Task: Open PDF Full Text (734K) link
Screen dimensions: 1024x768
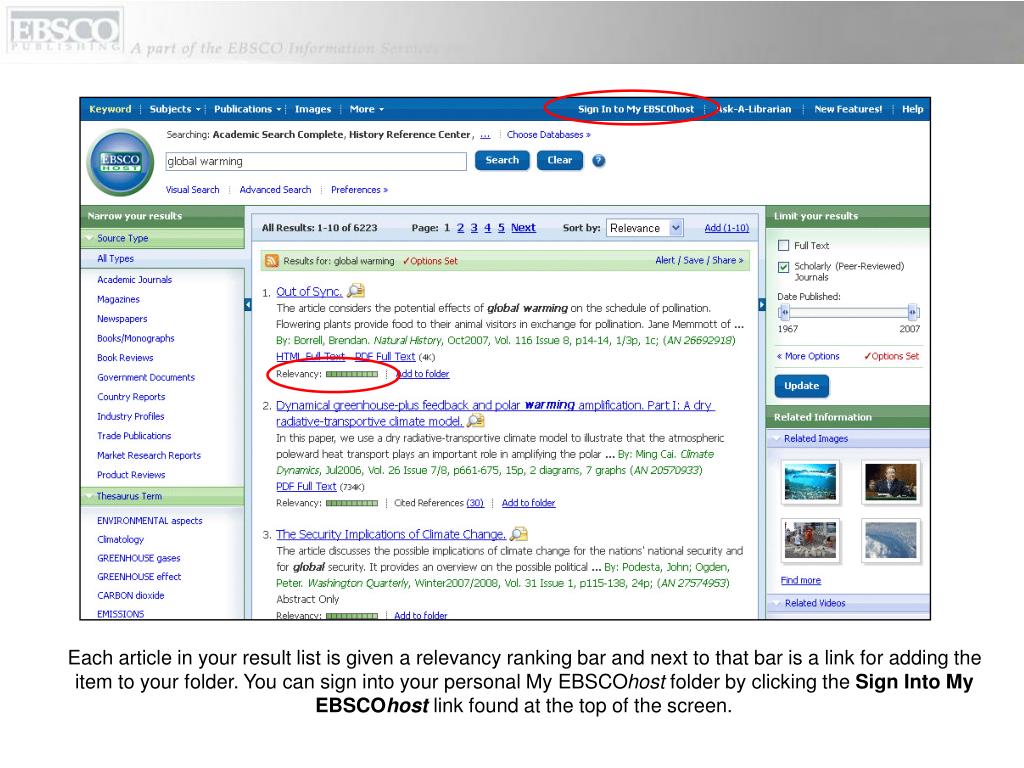Action: [306, 487]
